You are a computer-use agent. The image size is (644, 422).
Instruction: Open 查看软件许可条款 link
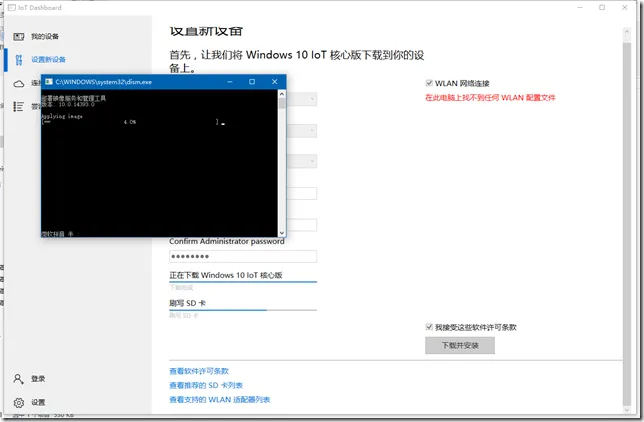199,371
